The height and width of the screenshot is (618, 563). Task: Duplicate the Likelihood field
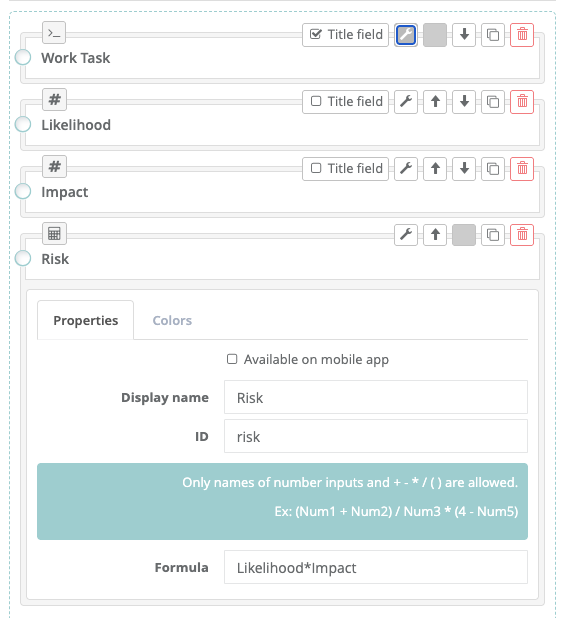(x=493, y=102)
